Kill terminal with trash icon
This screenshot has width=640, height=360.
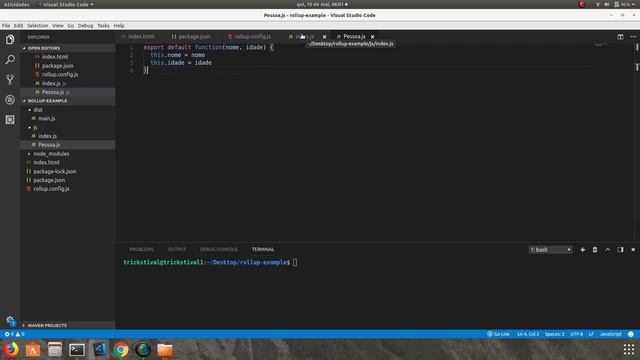[595, 250]
